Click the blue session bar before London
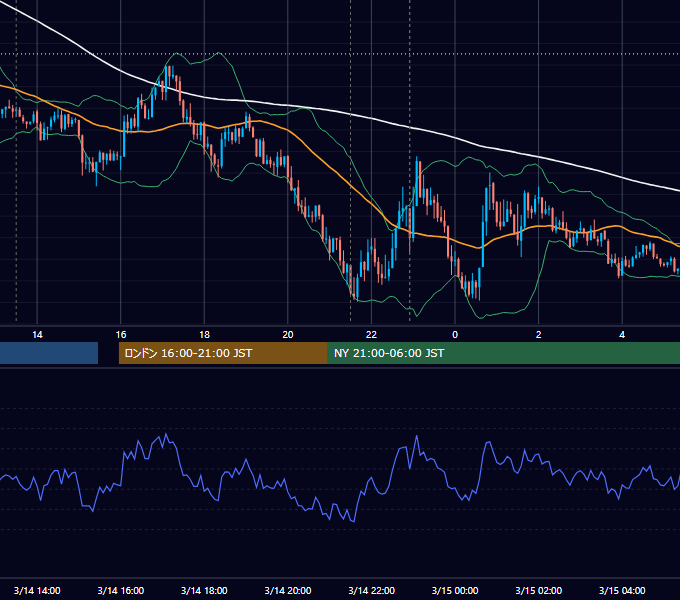The height and width of the screenshot is (600, 680). 49,353
